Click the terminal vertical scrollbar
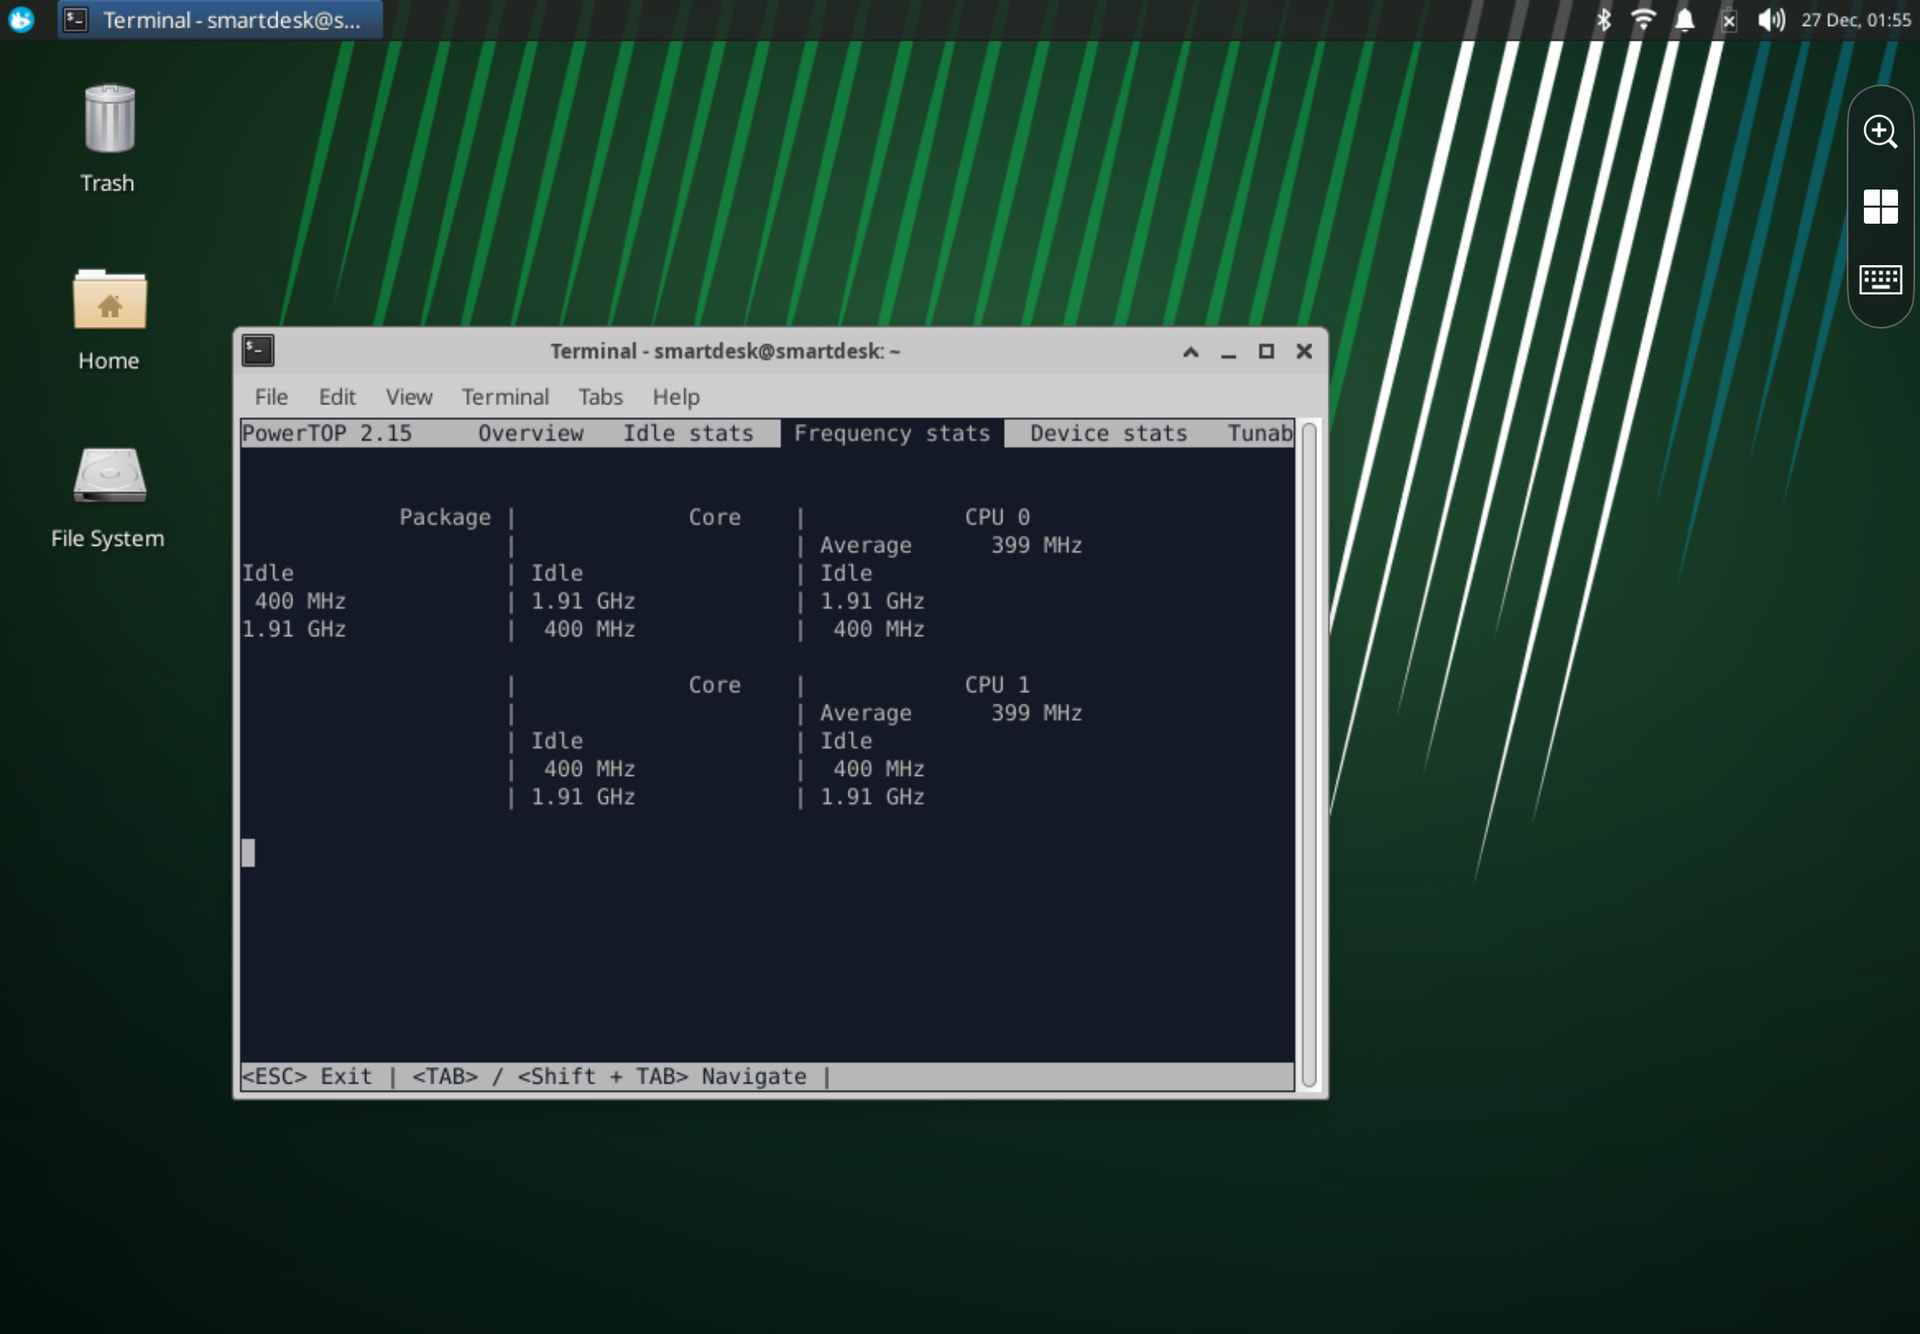 tap(1308, 756)
